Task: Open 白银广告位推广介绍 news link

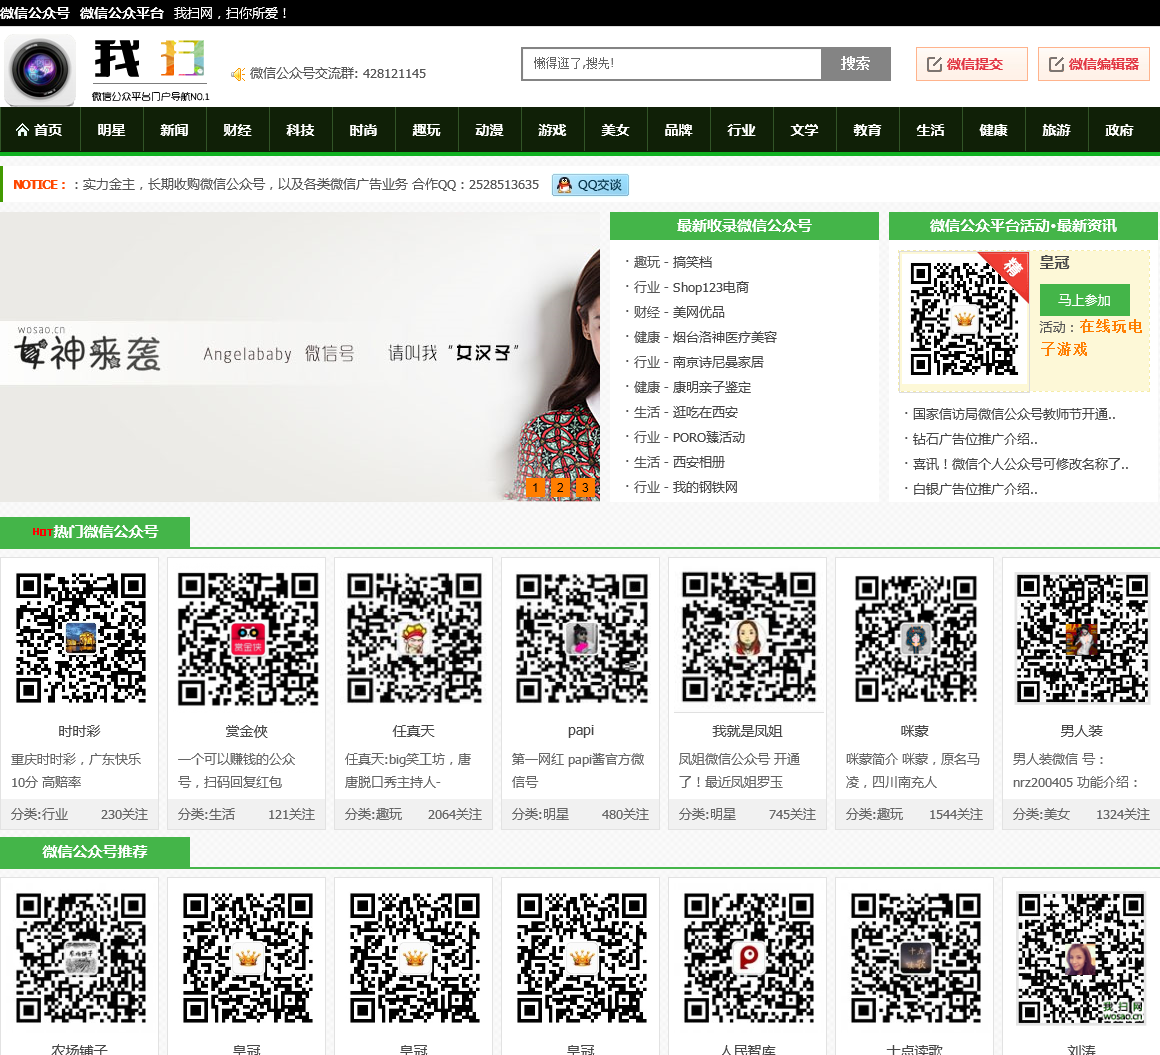Action: [974, 489]
